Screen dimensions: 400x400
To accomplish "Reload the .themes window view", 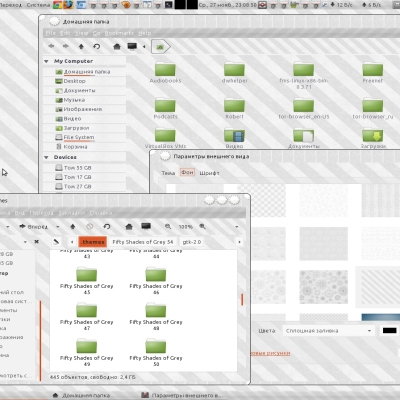I will click(x=107, y=227).
